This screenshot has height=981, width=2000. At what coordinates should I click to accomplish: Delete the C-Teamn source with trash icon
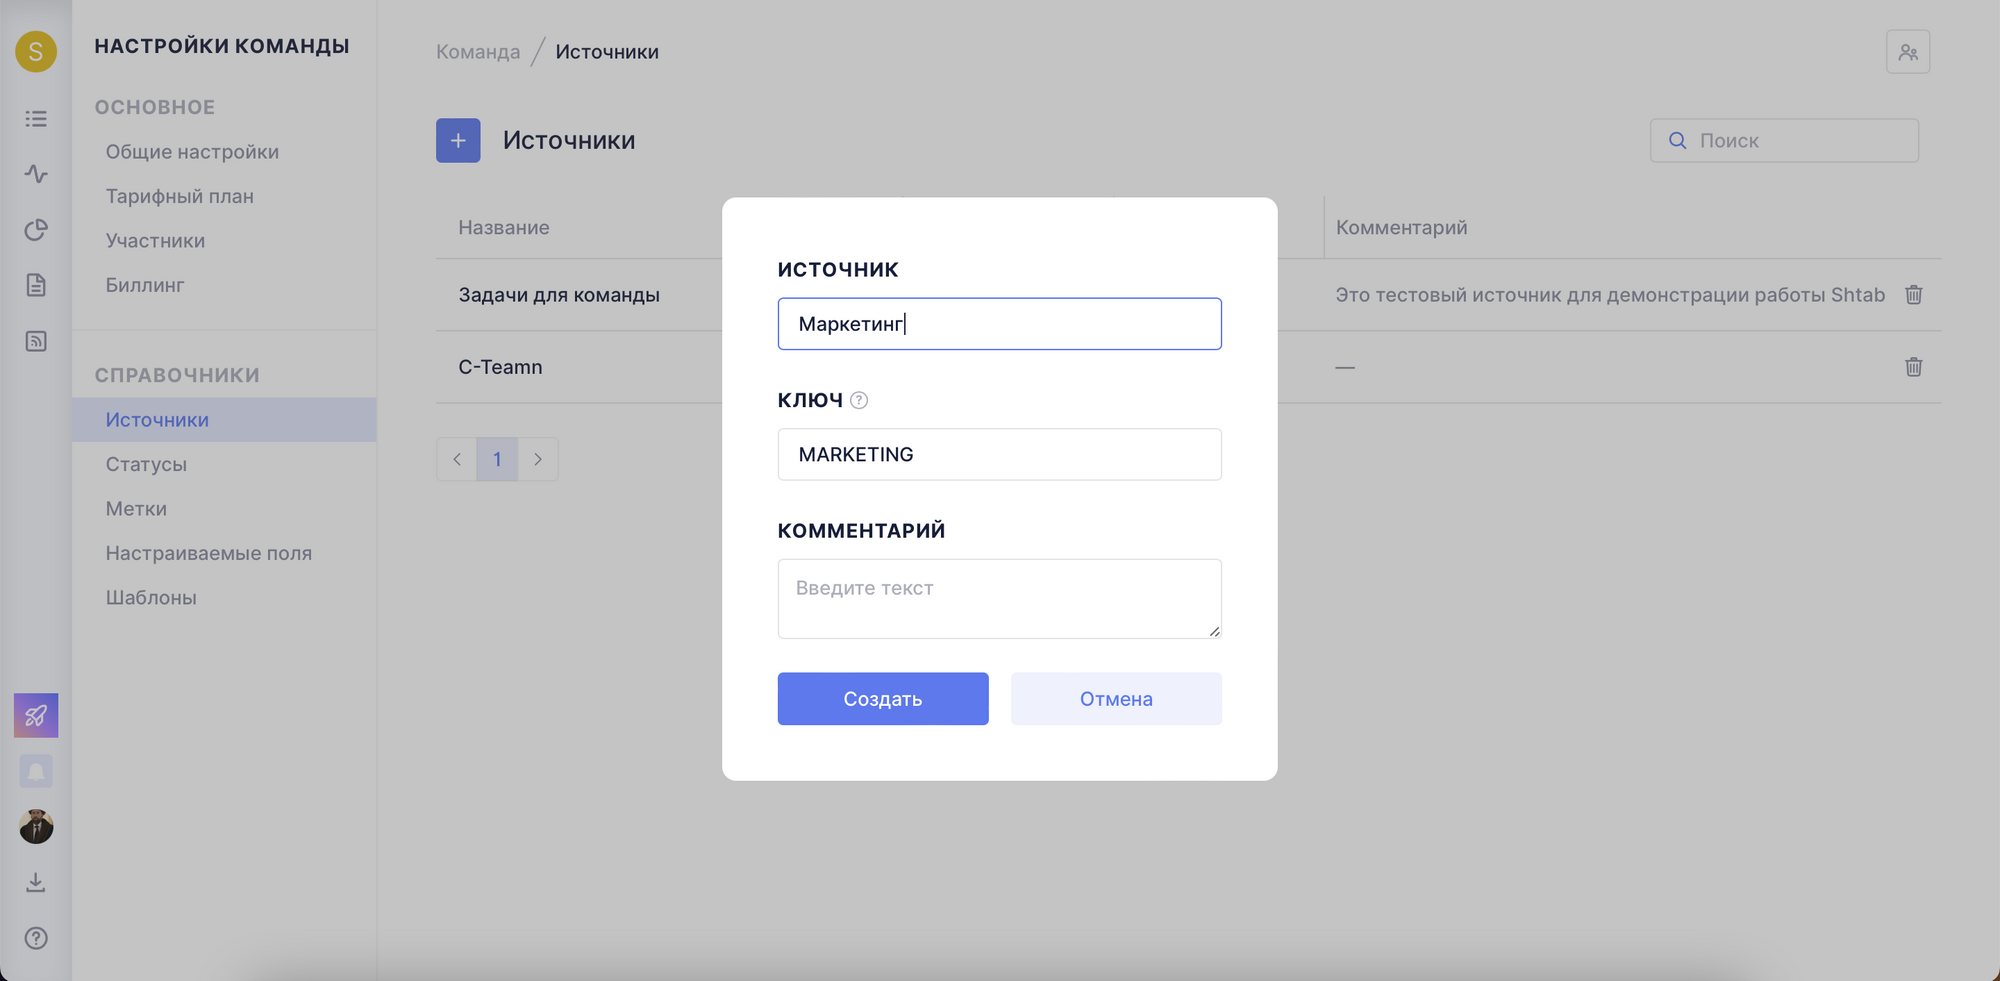[1913, 367]
